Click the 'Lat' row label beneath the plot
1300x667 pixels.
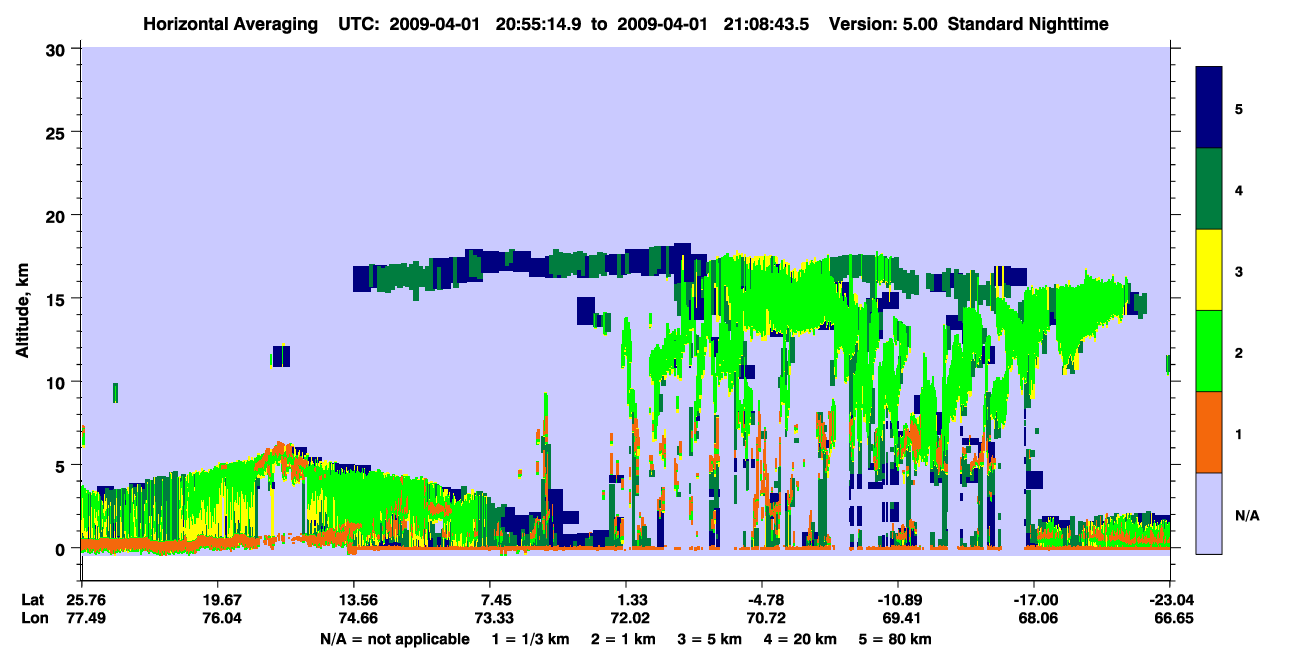[x=32, y=600]
